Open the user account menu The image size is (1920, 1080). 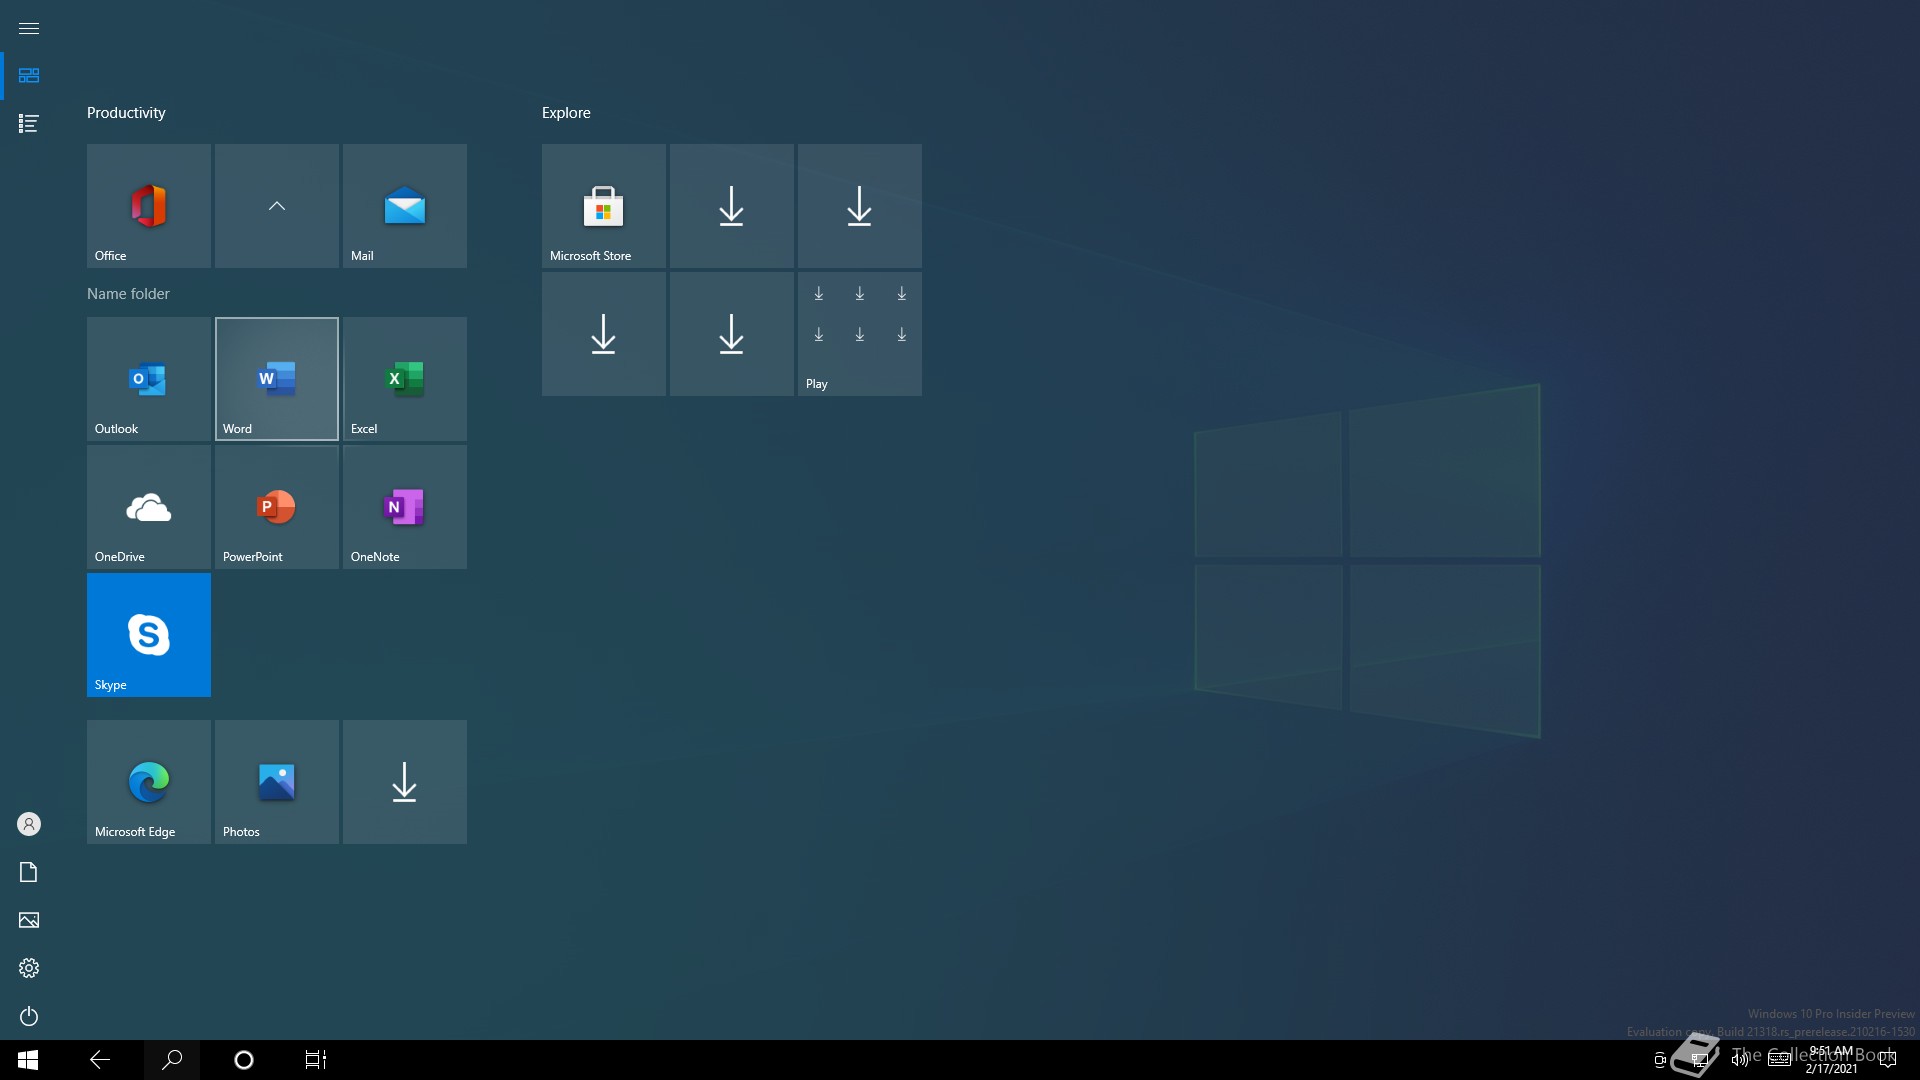pos(29,824)
